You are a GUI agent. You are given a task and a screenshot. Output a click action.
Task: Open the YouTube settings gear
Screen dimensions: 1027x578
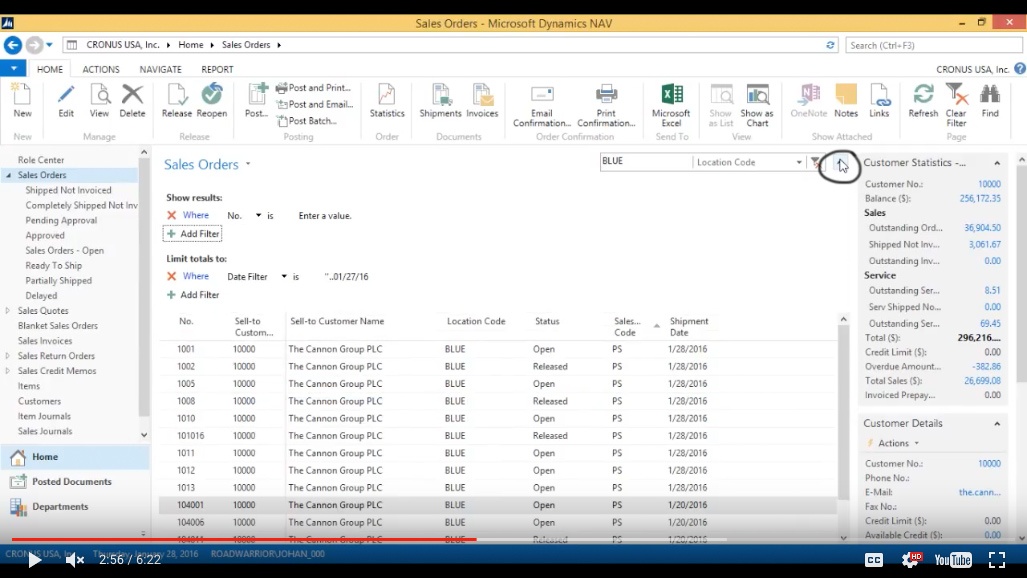pyautogui.click(x=910, y=560)
